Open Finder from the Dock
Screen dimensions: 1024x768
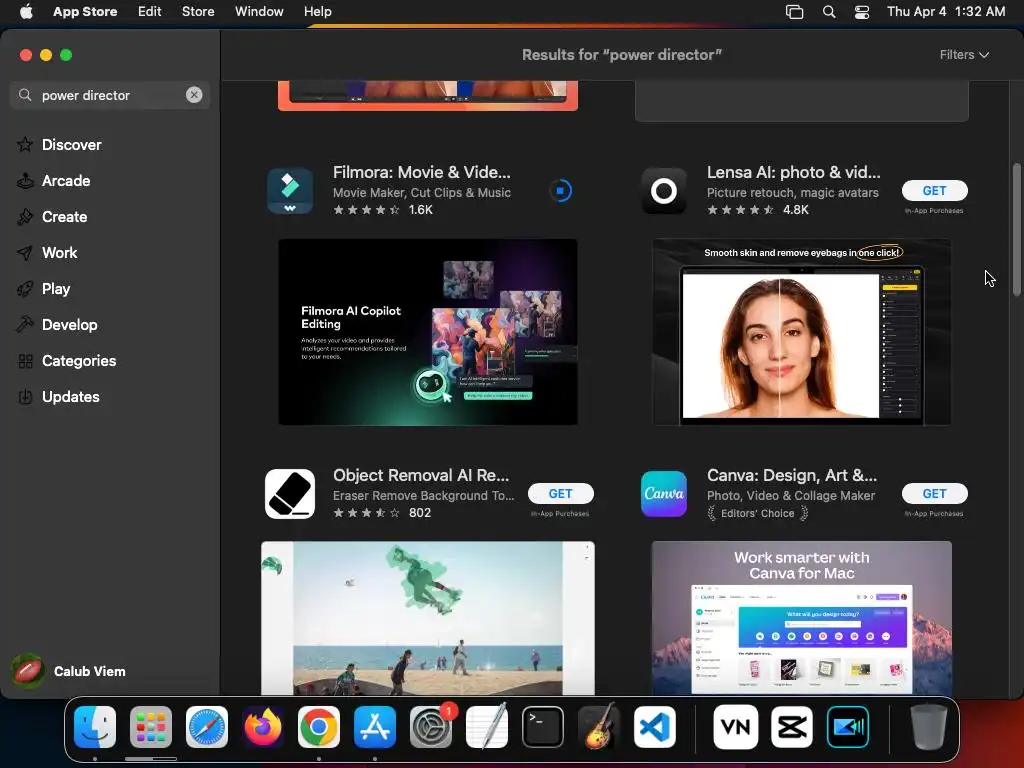95,727
